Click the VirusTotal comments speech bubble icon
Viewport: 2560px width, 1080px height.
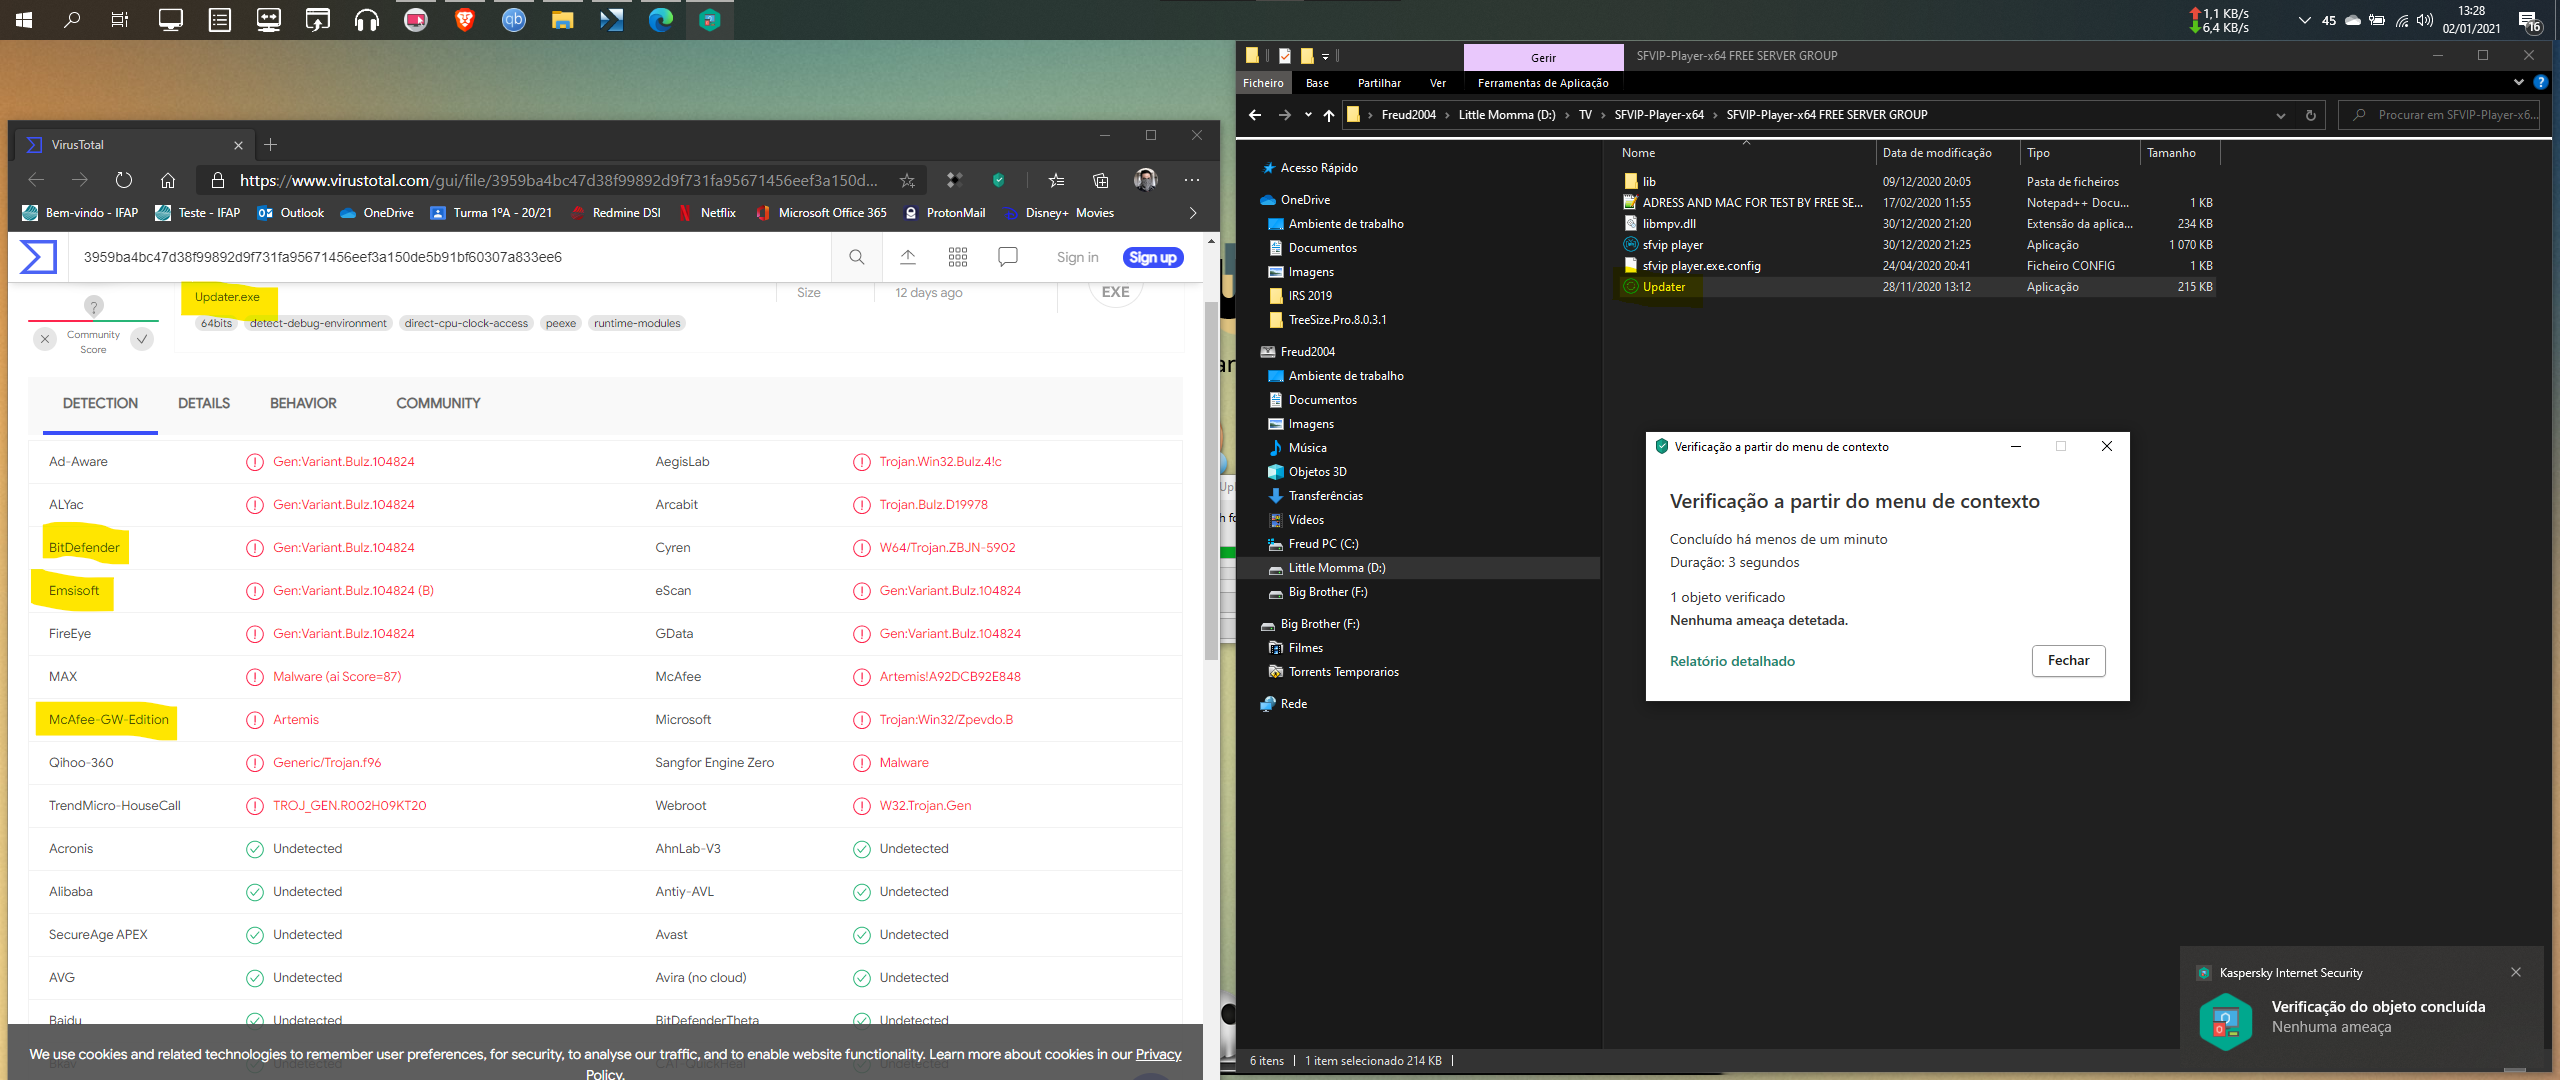[x=1007, y=258]
